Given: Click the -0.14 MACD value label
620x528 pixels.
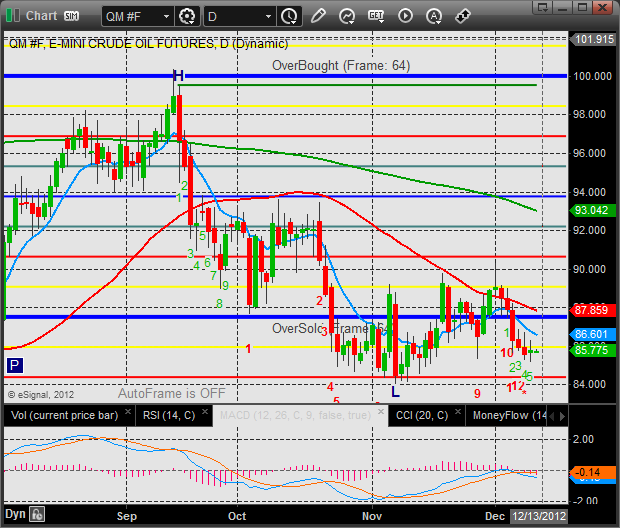Looking at the screenshot, I should pyautogui.click(x=592, y=472).
